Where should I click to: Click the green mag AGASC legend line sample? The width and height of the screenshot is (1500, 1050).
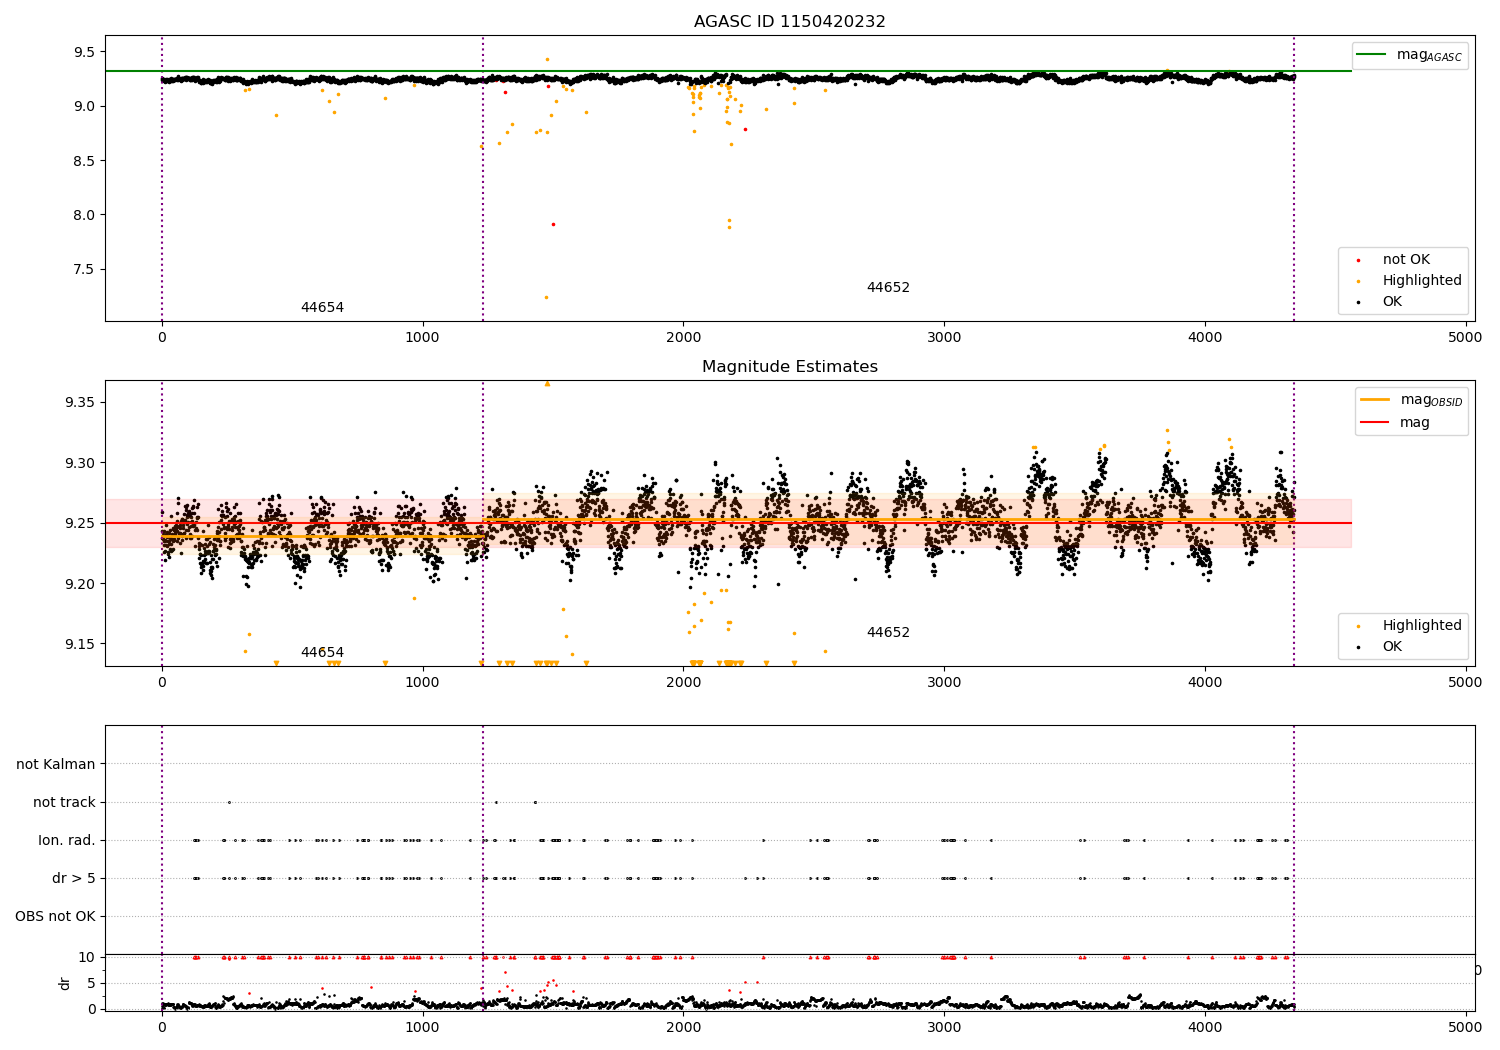click(x=1372, y=55)
